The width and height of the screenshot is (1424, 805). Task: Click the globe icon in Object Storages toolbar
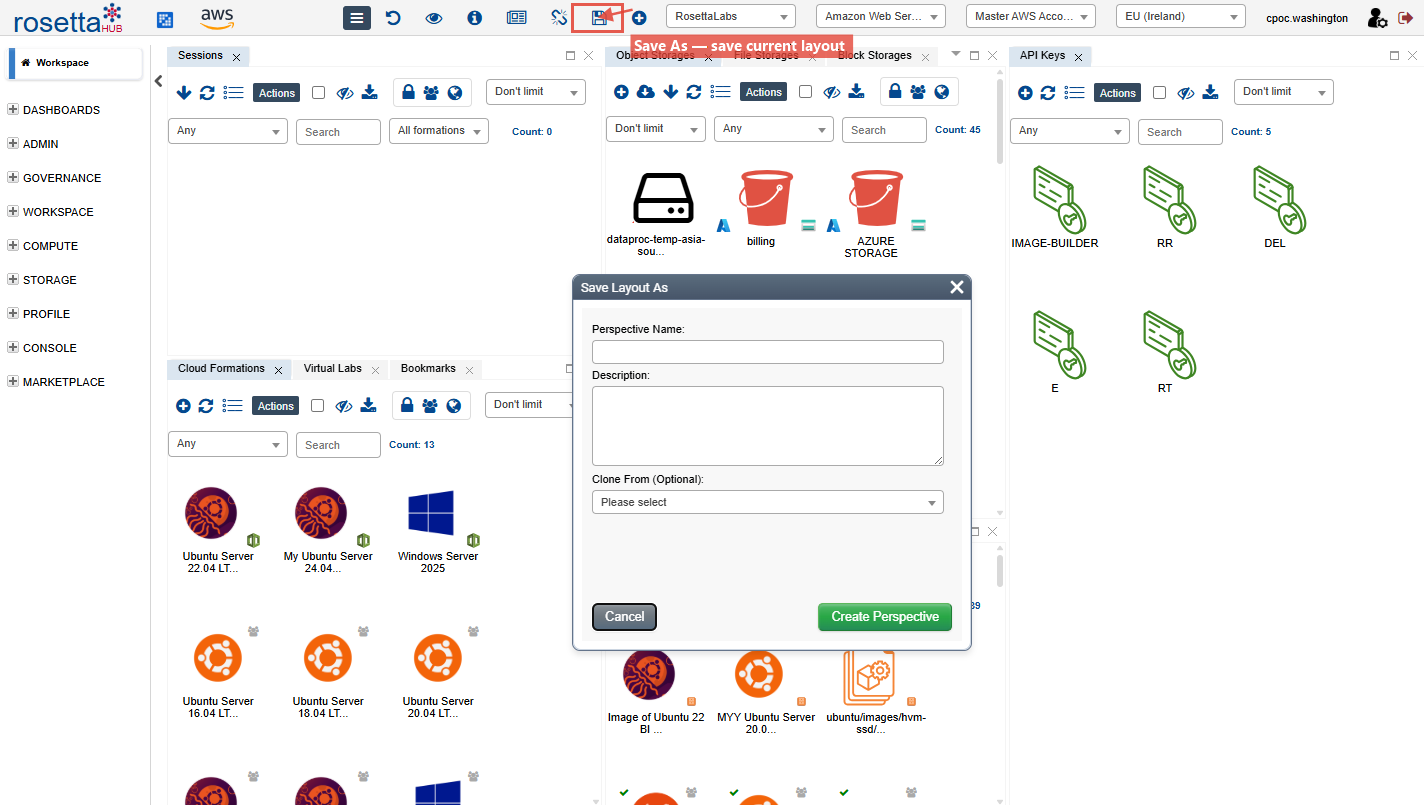tap(941, 92)
